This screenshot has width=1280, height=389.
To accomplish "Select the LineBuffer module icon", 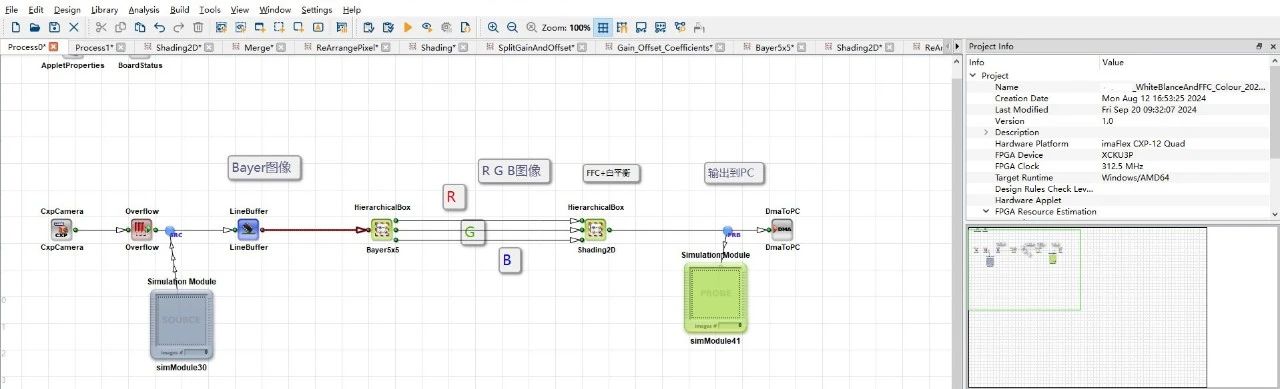I will click(x=248, y=230).
